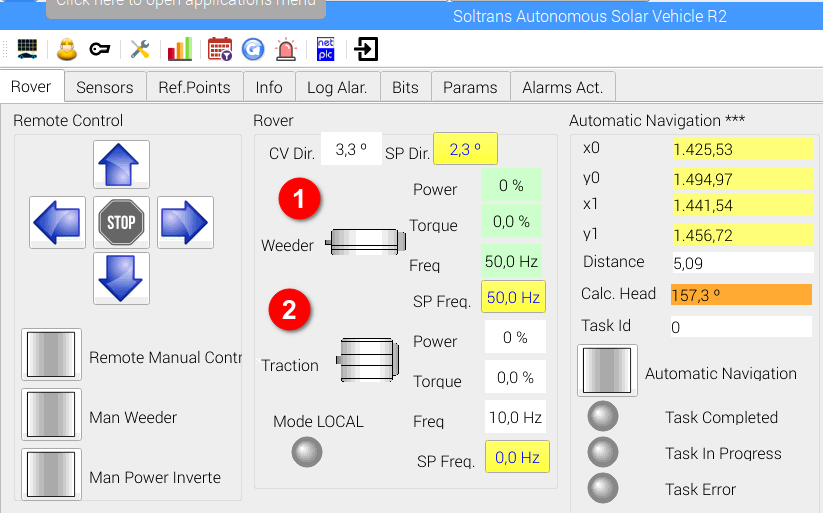The width and height of the screenshot is (823, 513).
Task: Open the Alarms Act. tab
Action: click(x=563, y=87)
